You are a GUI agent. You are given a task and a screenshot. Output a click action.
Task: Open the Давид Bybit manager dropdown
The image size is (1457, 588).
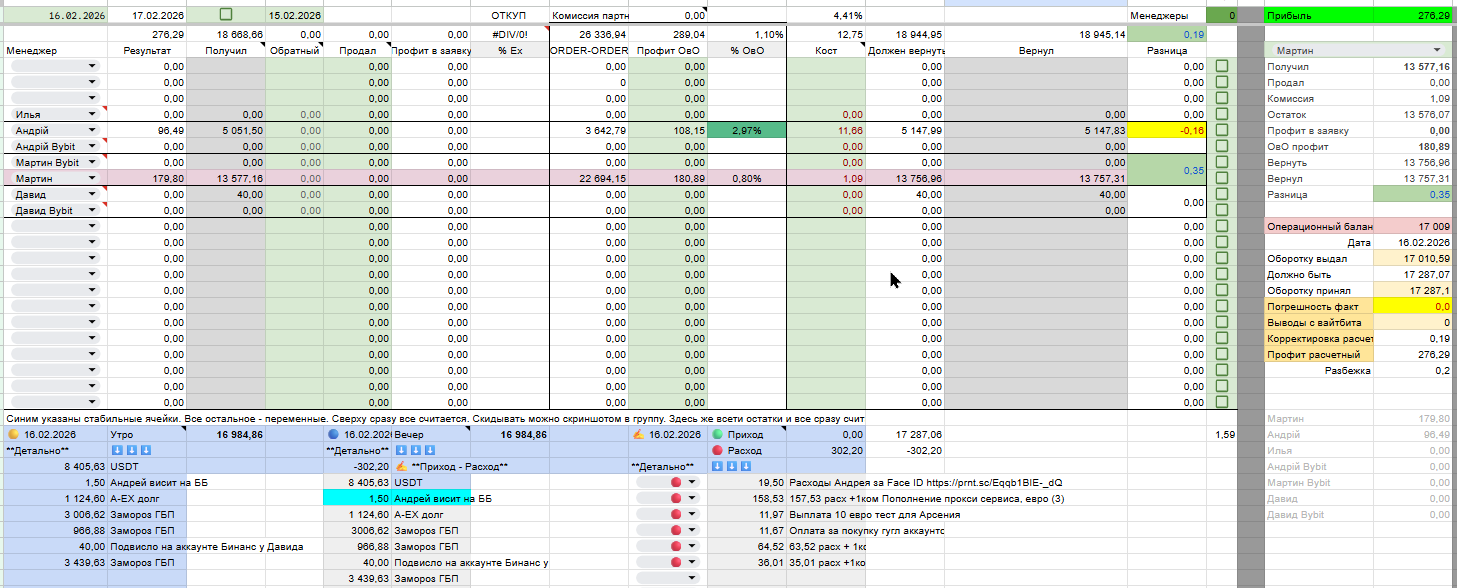pyautogui.click(x=93, y=211)
